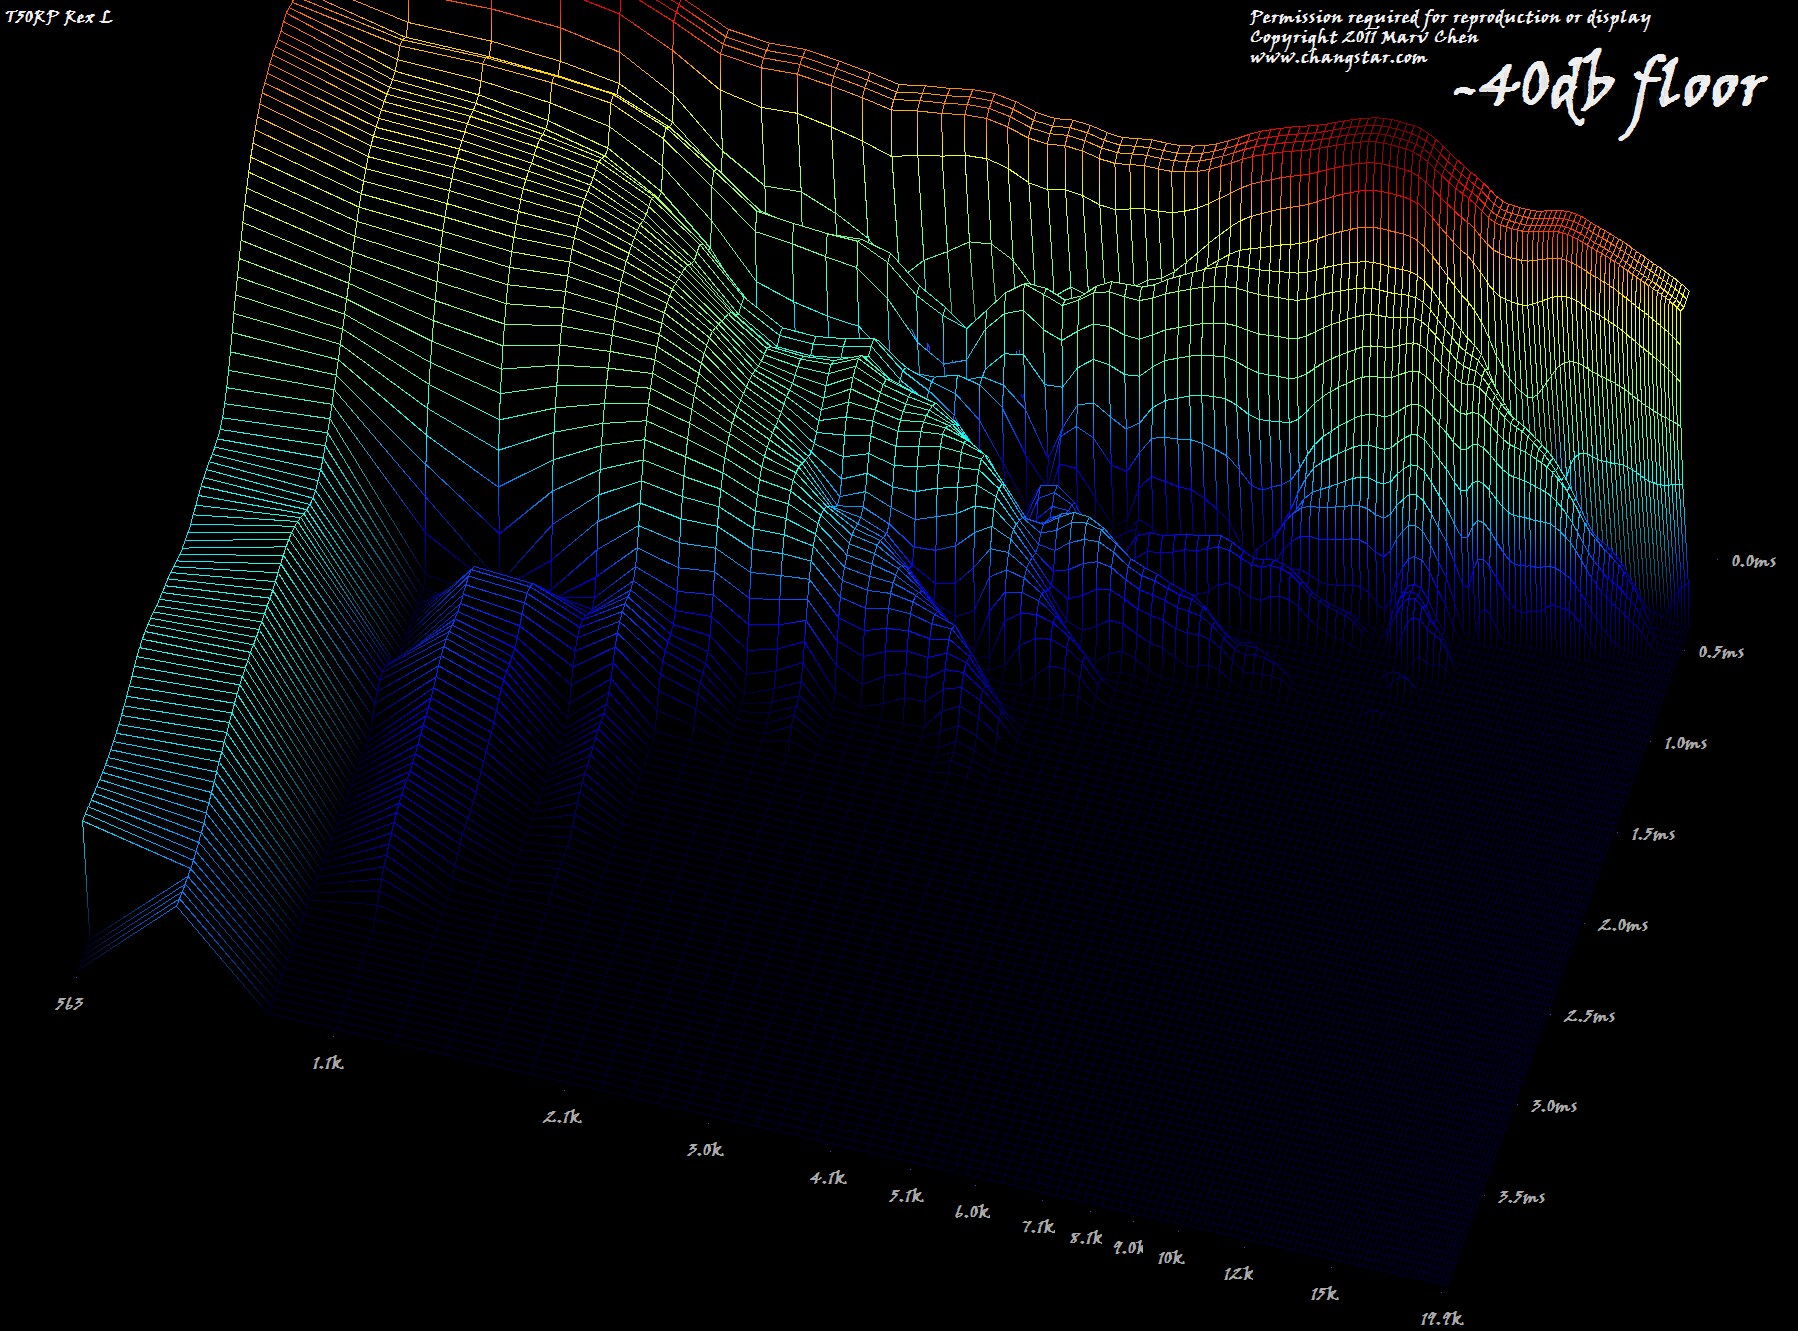
Task: Click the 4.1k frequency axis label
Action: [x=828, y=1178]
